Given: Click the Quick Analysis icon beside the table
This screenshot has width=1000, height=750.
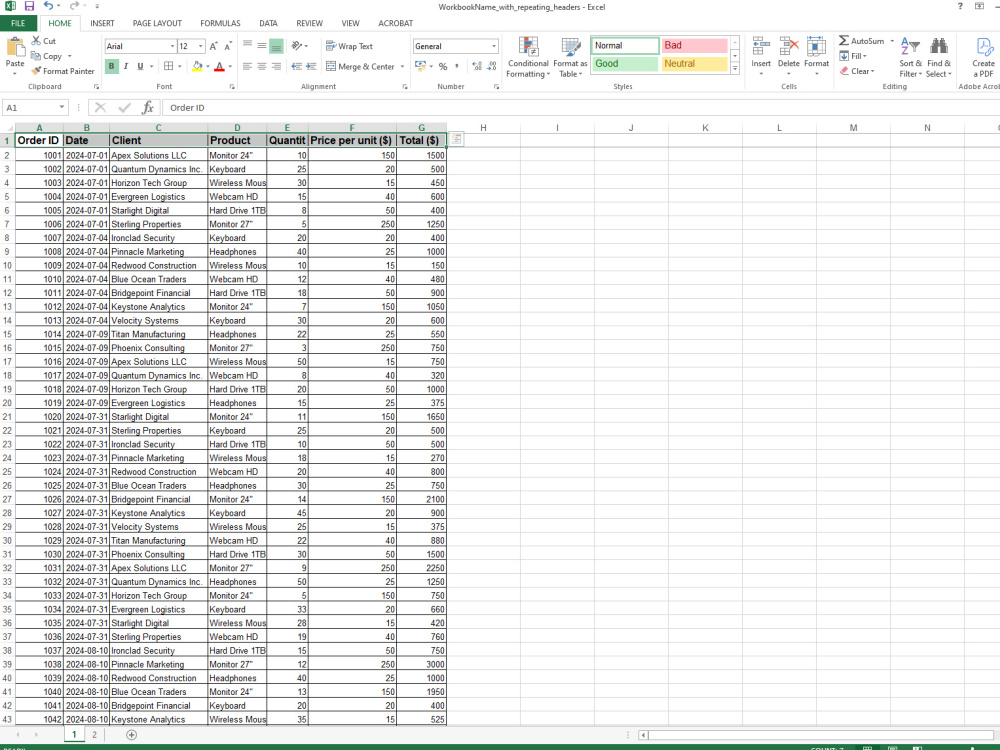Looking at the screenshot, I should (457, 139).
